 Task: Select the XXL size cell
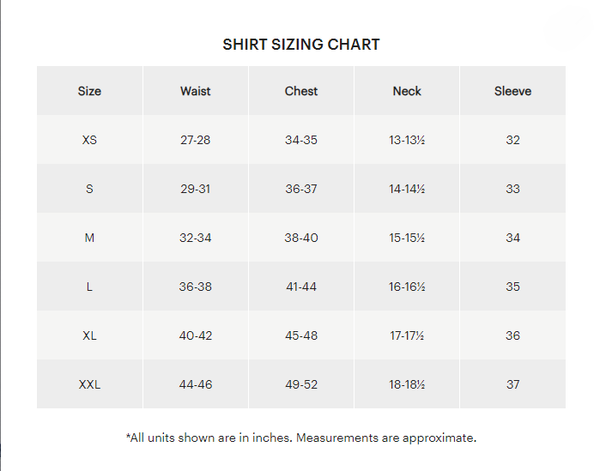pos(90,385)
